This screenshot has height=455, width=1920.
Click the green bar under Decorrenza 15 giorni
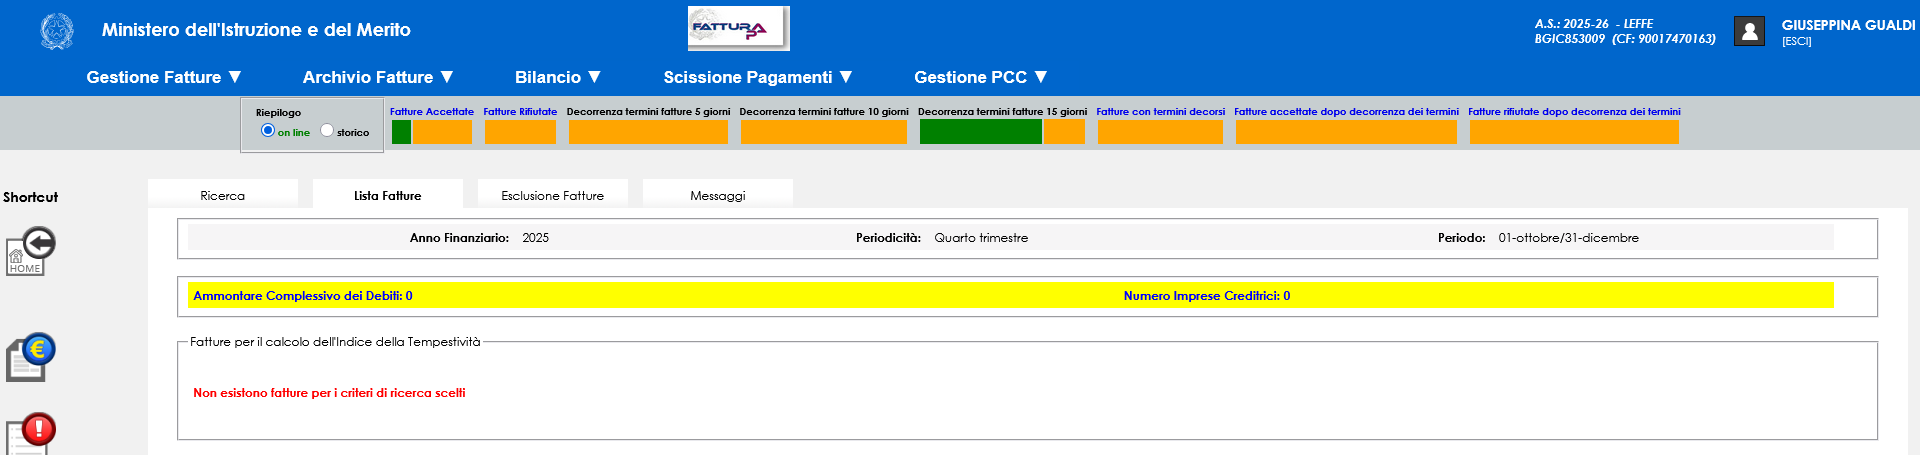(x=980, y=132)
